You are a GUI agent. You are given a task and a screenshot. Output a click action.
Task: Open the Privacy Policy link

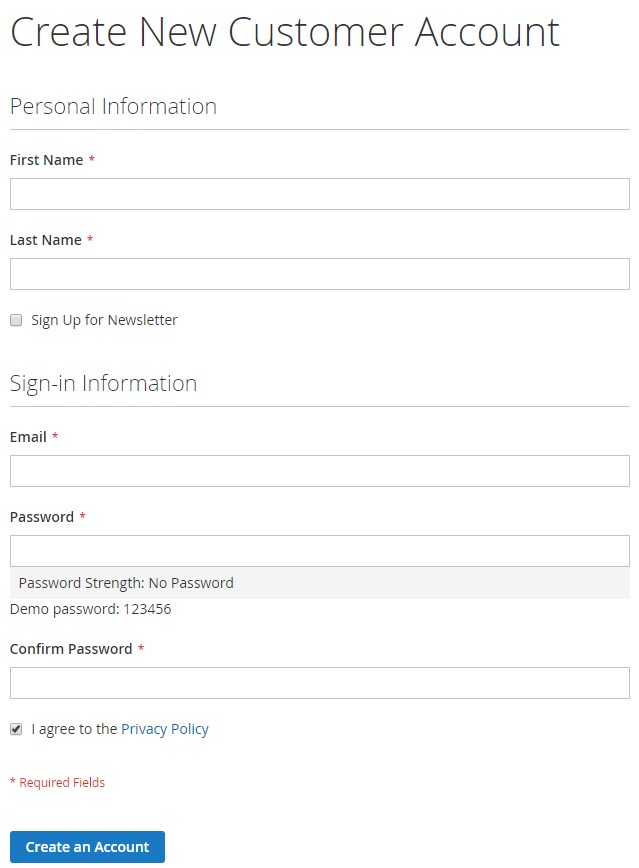click(x=165, y=729)
